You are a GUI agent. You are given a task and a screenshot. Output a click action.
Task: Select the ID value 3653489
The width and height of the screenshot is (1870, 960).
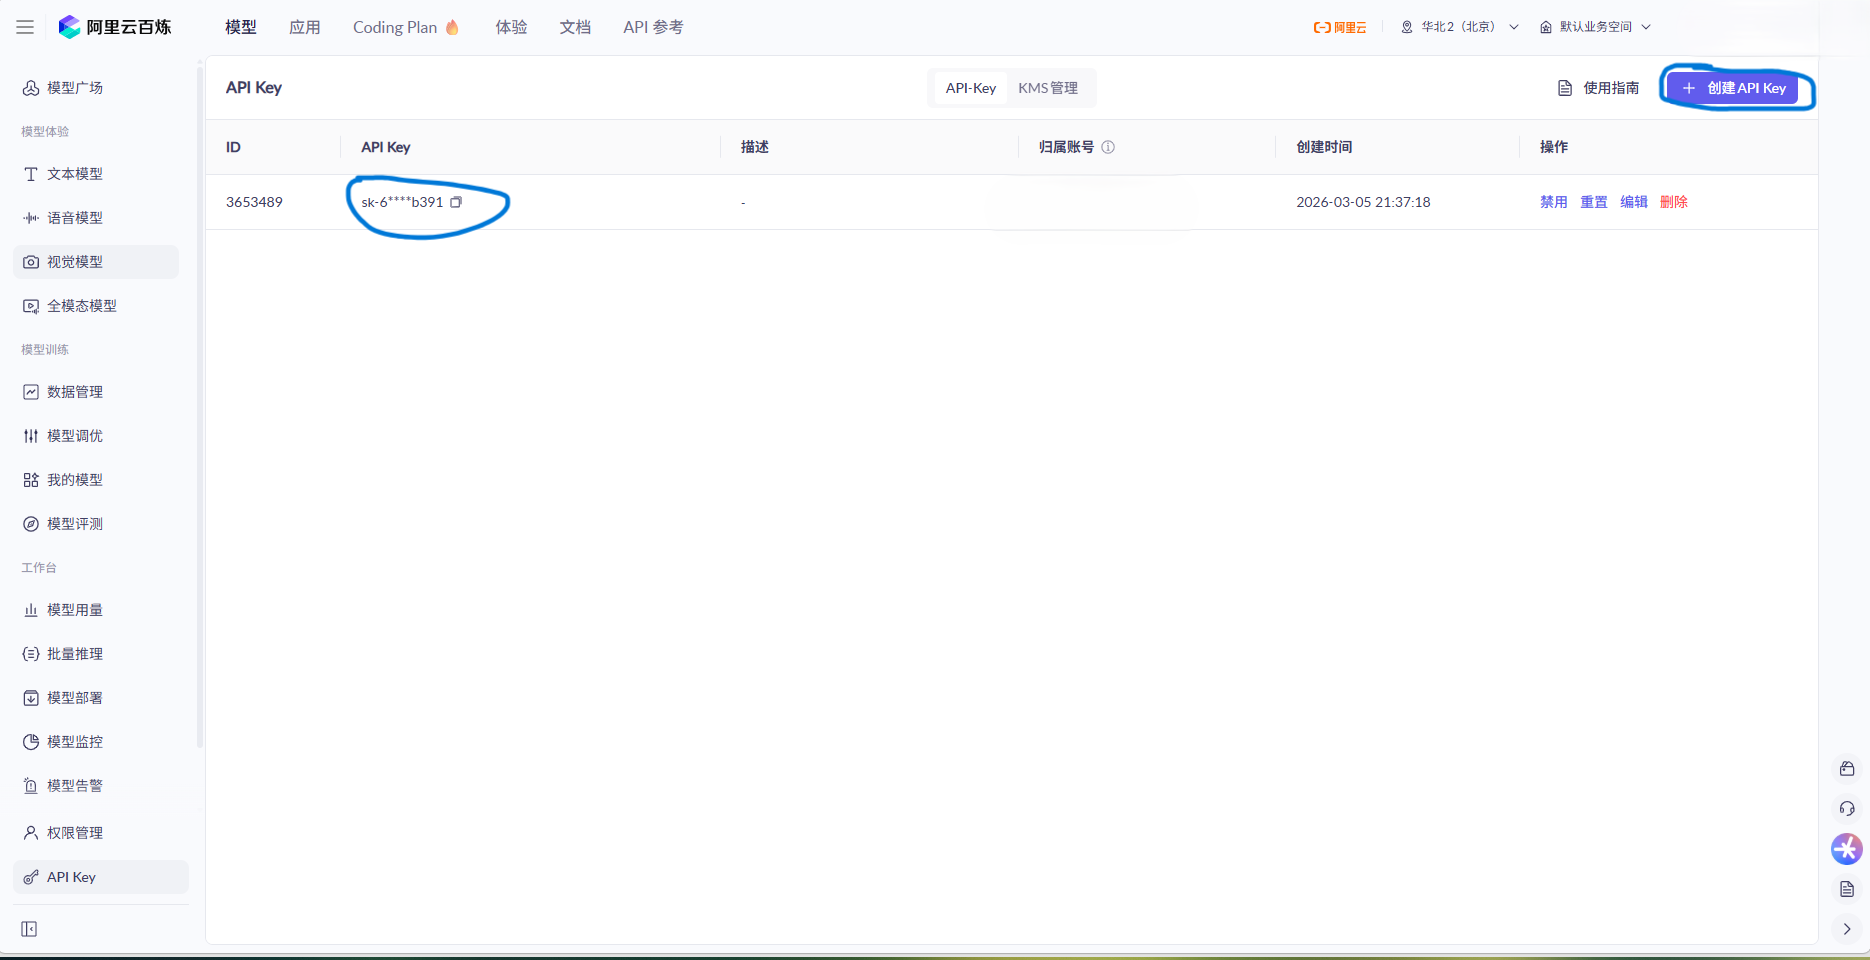click(254, 202)
